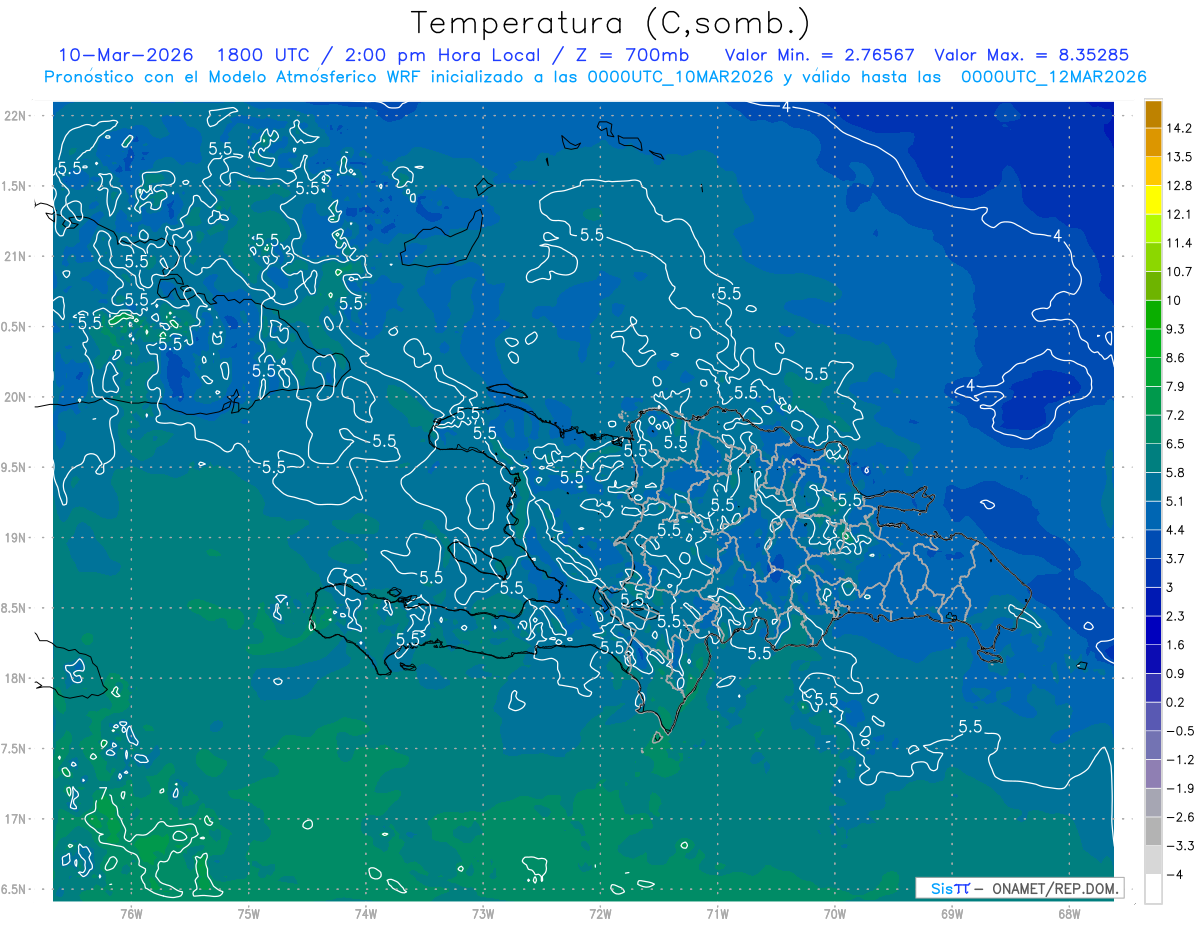Click the "8.6" colorbar value
Screen dimensions: 1200x927
pos(1176,358)
